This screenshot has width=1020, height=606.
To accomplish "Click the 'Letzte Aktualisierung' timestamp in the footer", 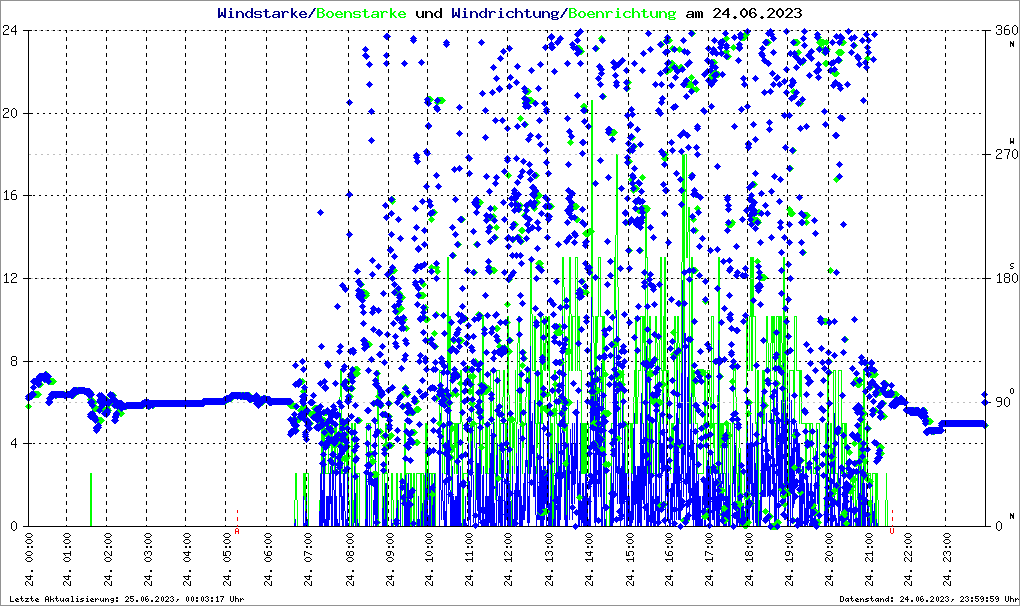I will (x=126, y=599).
